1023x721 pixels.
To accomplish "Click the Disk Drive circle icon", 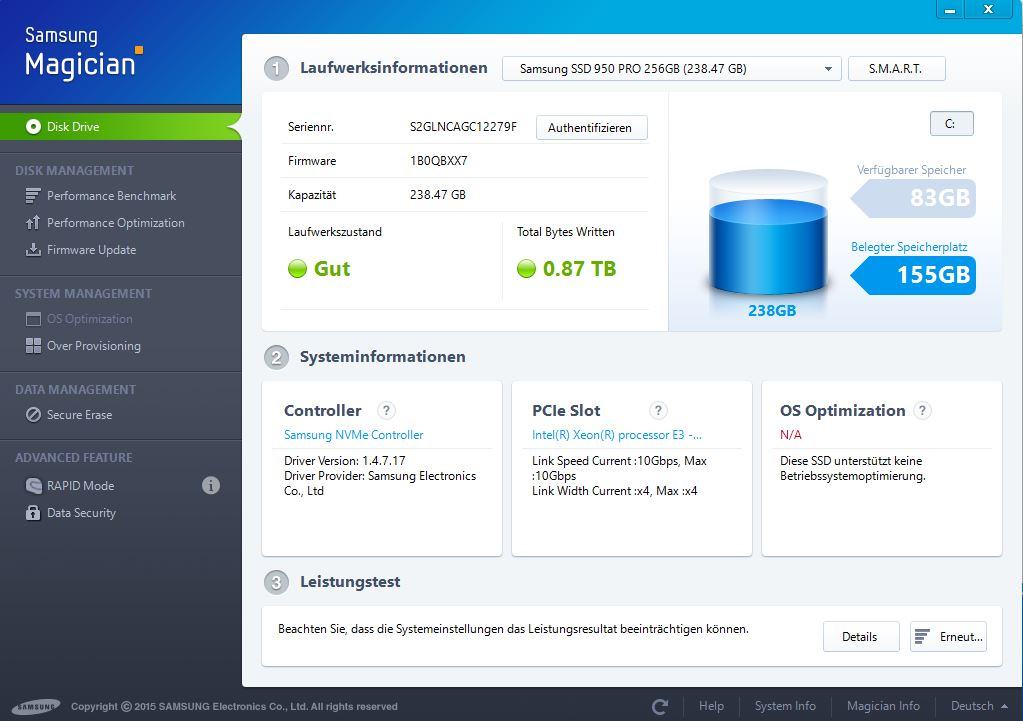I will click(33, 127).
